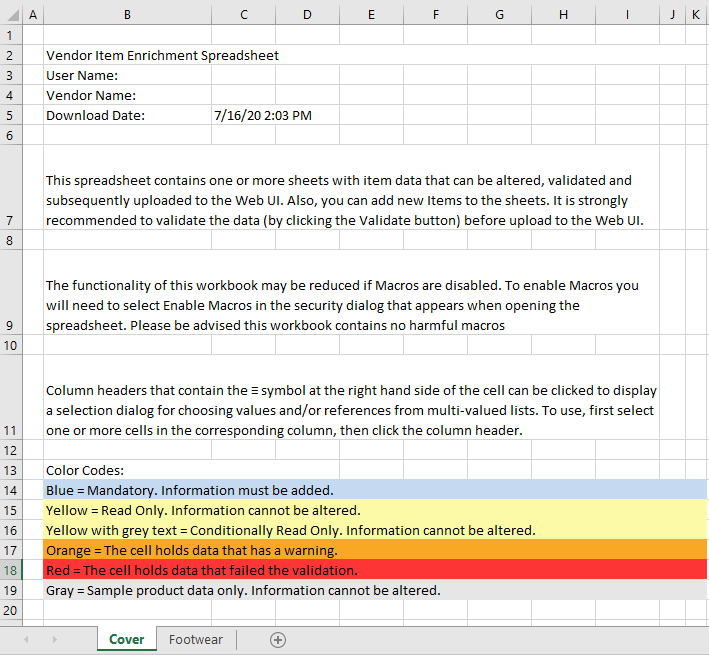Select column C header
Viewport: 709px width, 655px height.
point(243,14)
